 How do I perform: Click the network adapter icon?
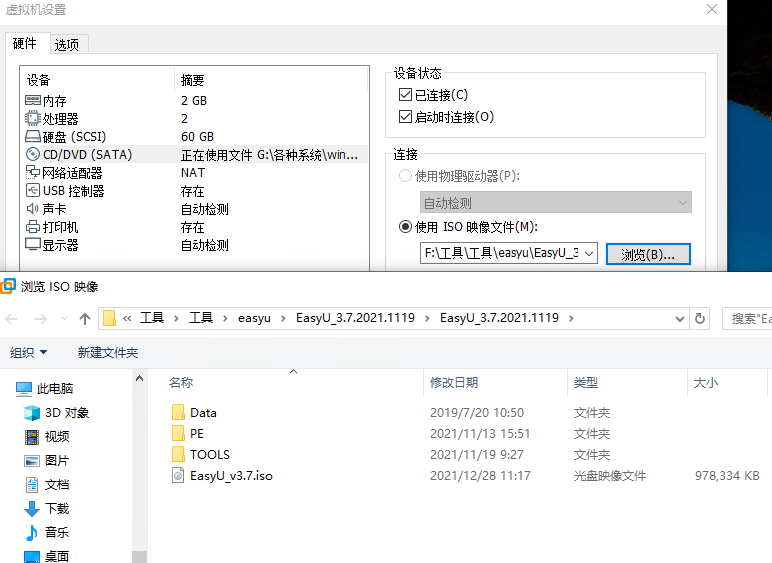point(33,173)
